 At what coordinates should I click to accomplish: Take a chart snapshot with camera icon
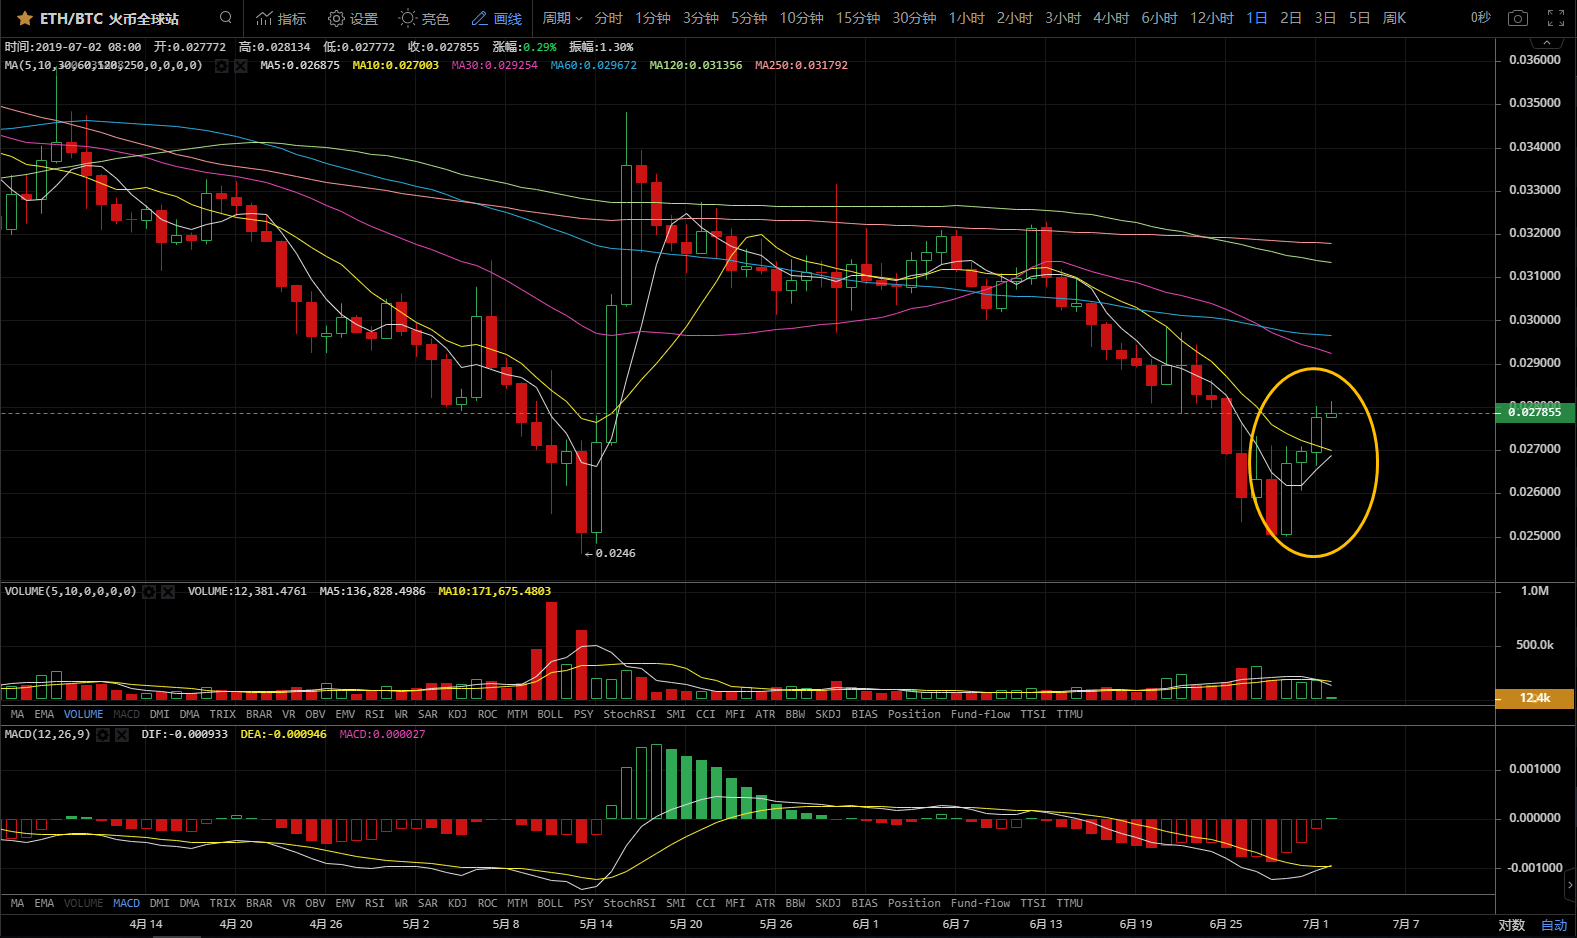pos(1518,18)
